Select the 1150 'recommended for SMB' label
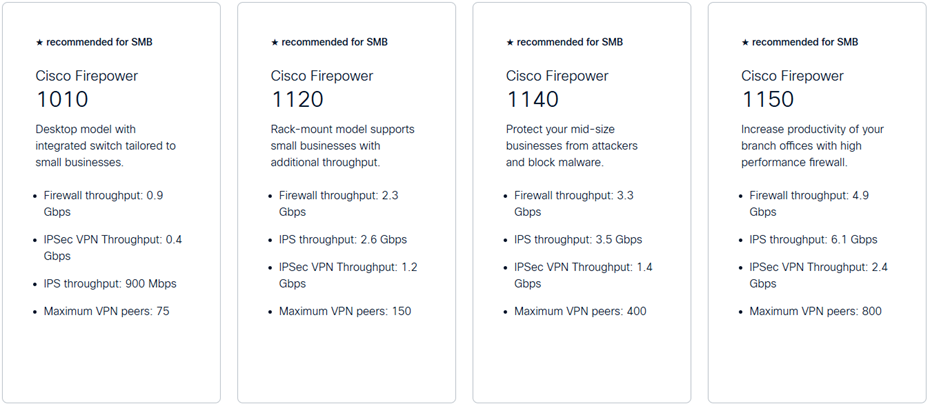Image resolution: width=930 pixels, height=404 pixels. tap(805, 42)
